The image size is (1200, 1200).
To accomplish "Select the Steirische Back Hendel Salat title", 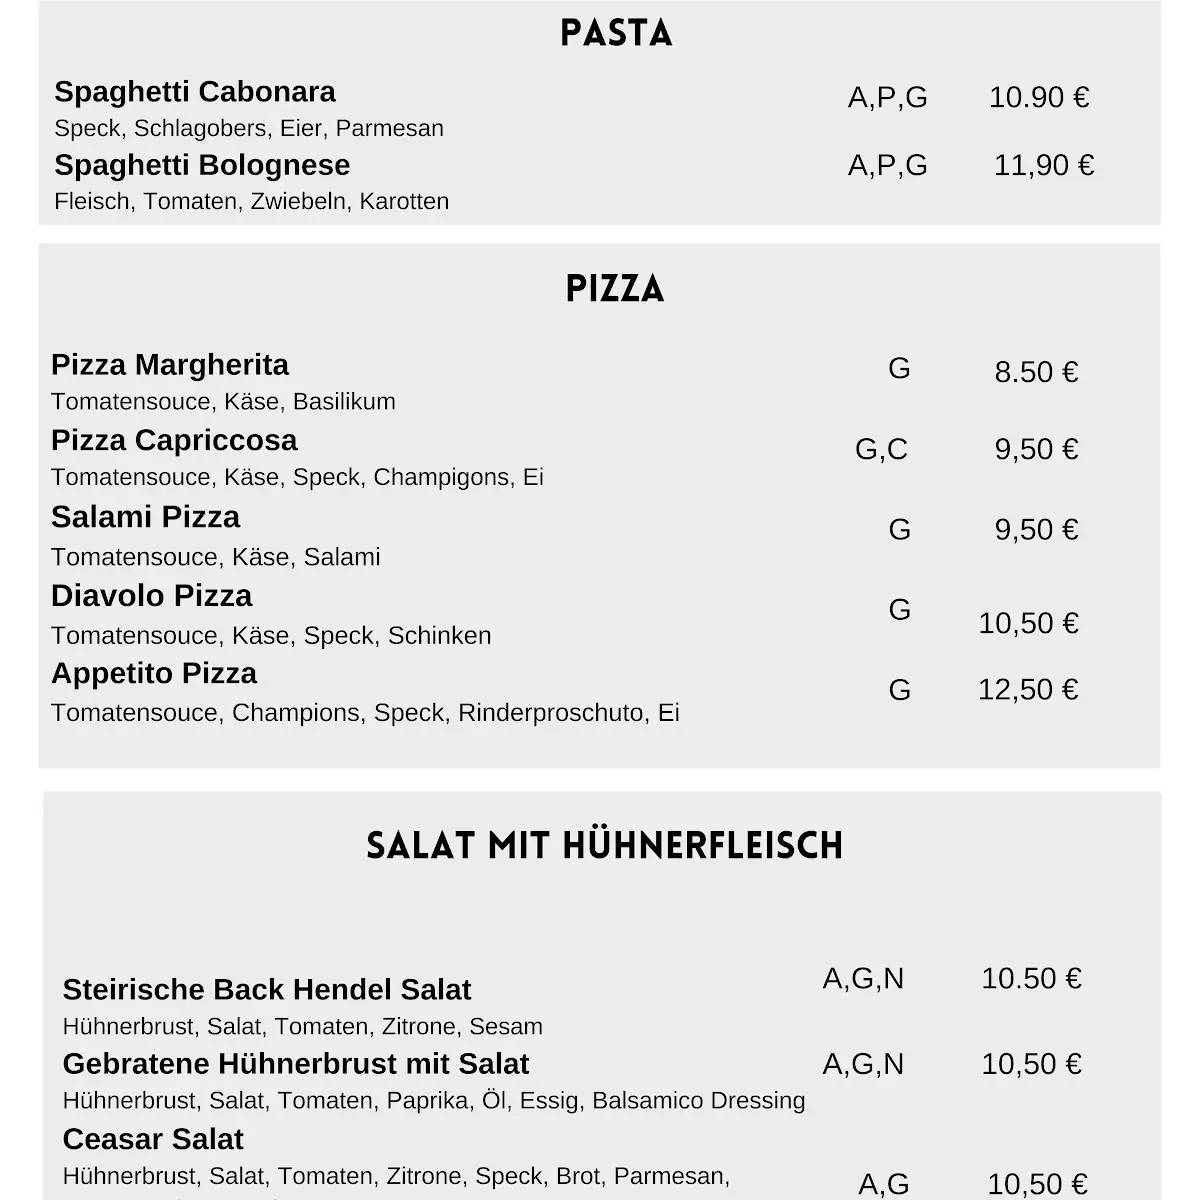I will (x=267, y=990).
